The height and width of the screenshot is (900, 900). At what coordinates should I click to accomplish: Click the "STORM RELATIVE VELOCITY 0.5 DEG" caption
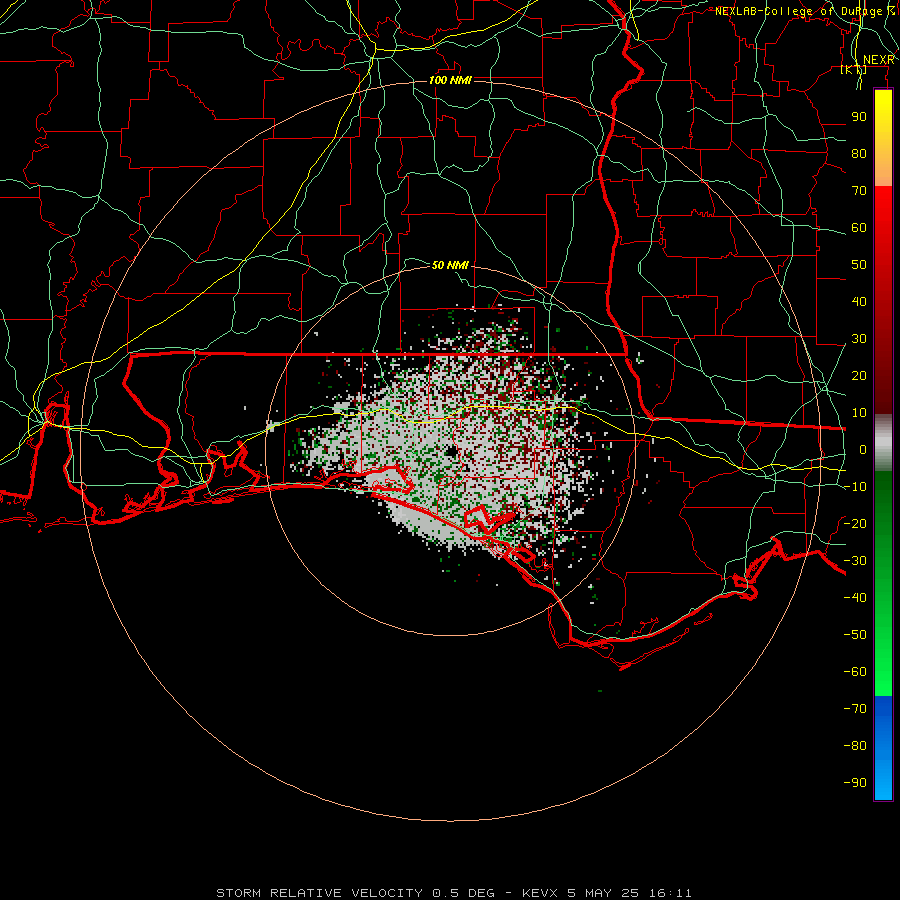(x=355, y=893)
